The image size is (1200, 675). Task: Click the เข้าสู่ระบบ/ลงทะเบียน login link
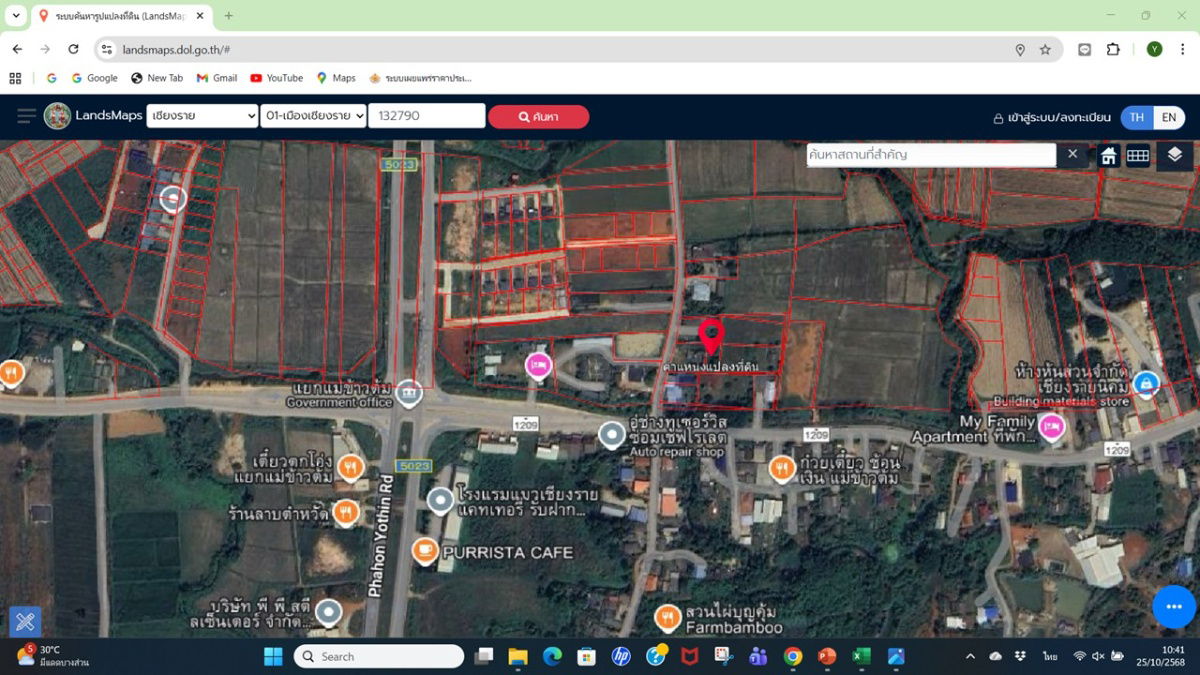point(1051,117)
